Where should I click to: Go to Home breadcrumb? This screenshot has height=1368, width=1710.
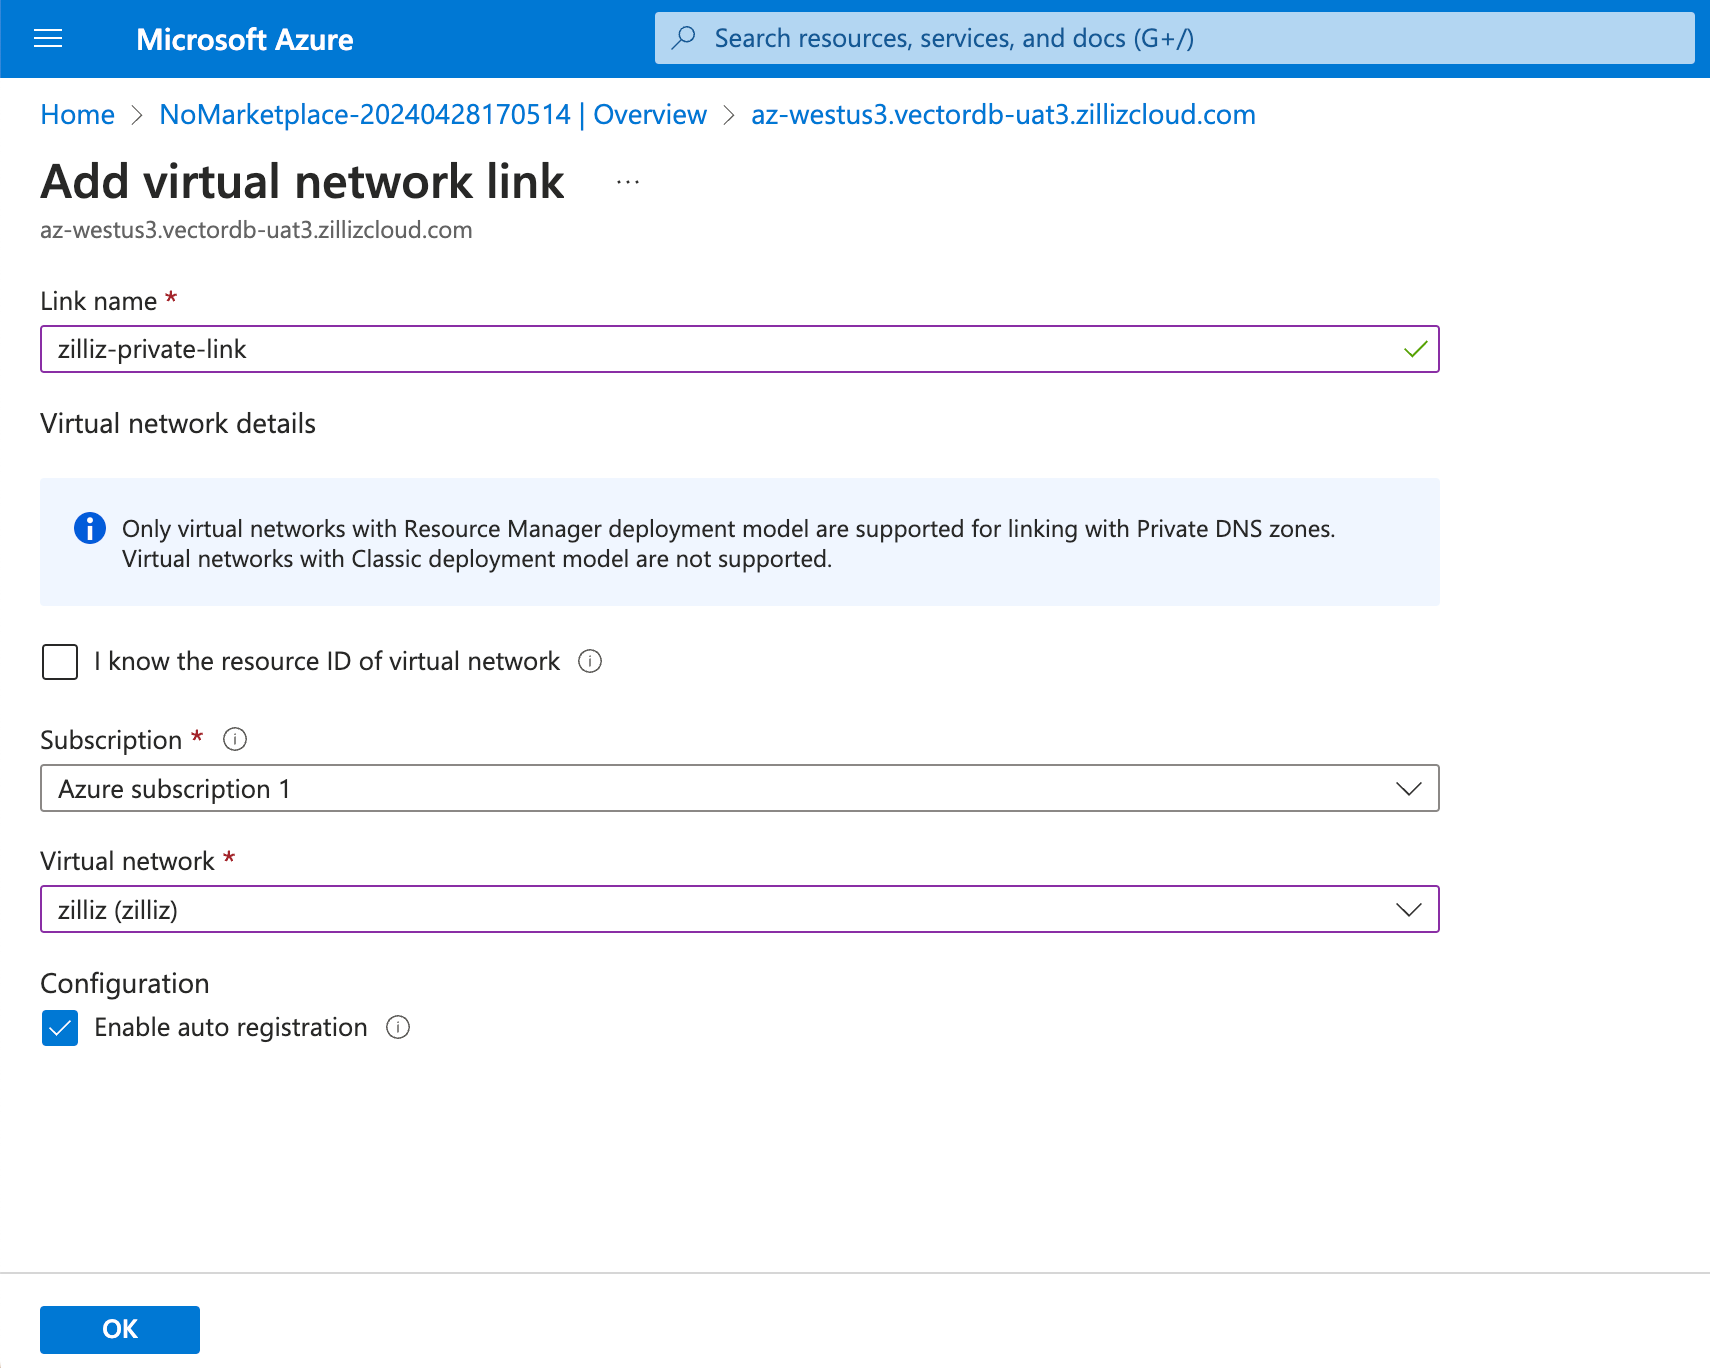(x=77, y=115)
